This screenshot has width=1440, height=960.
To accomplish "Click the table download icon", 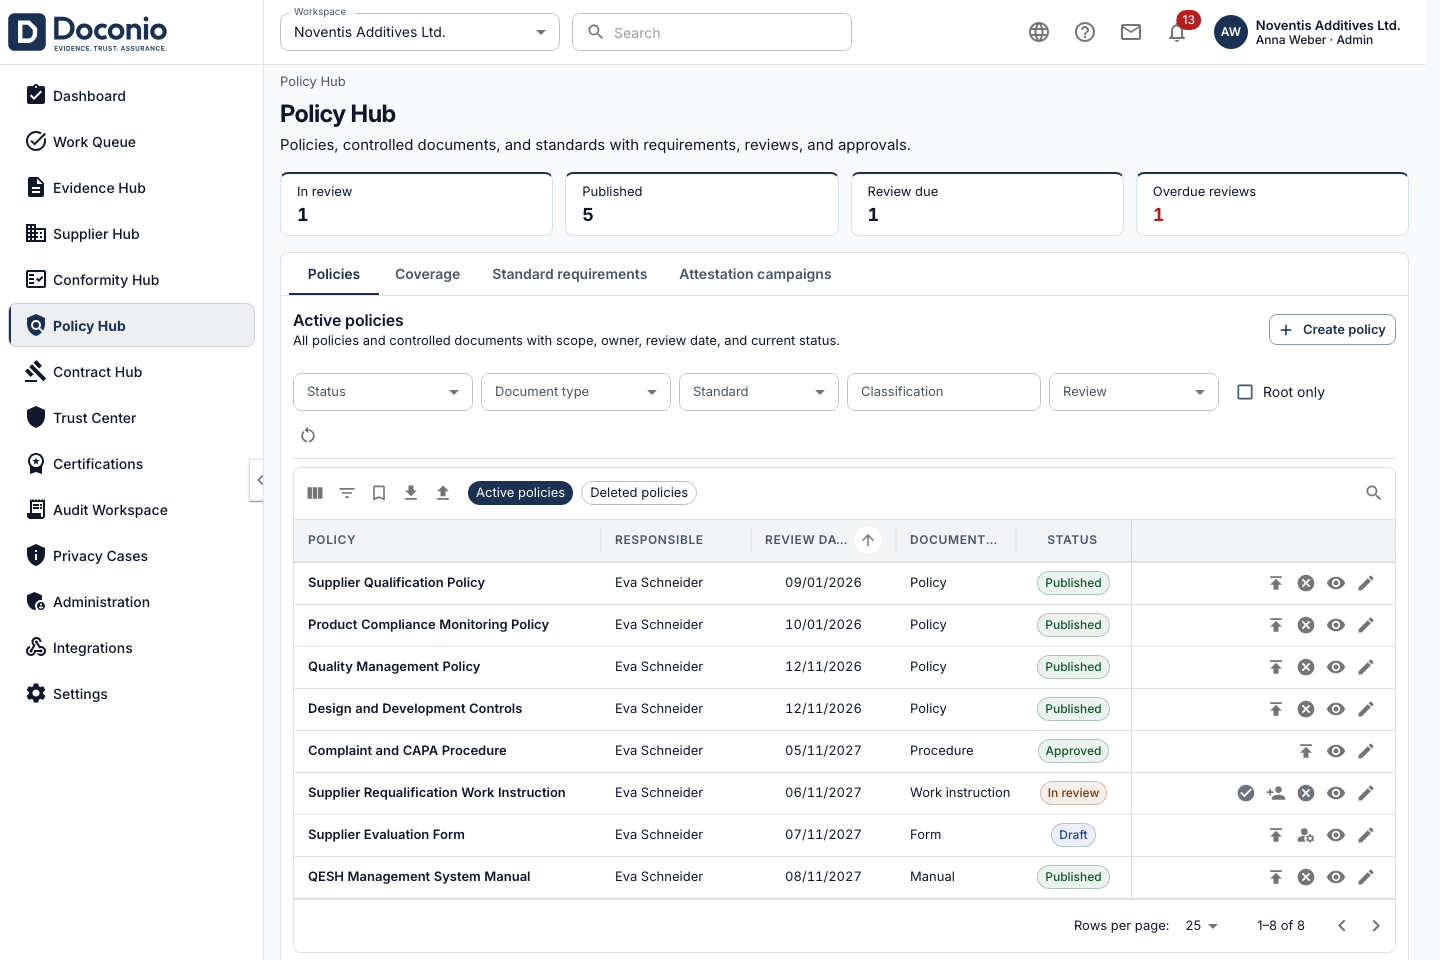I will coord(411,493).
